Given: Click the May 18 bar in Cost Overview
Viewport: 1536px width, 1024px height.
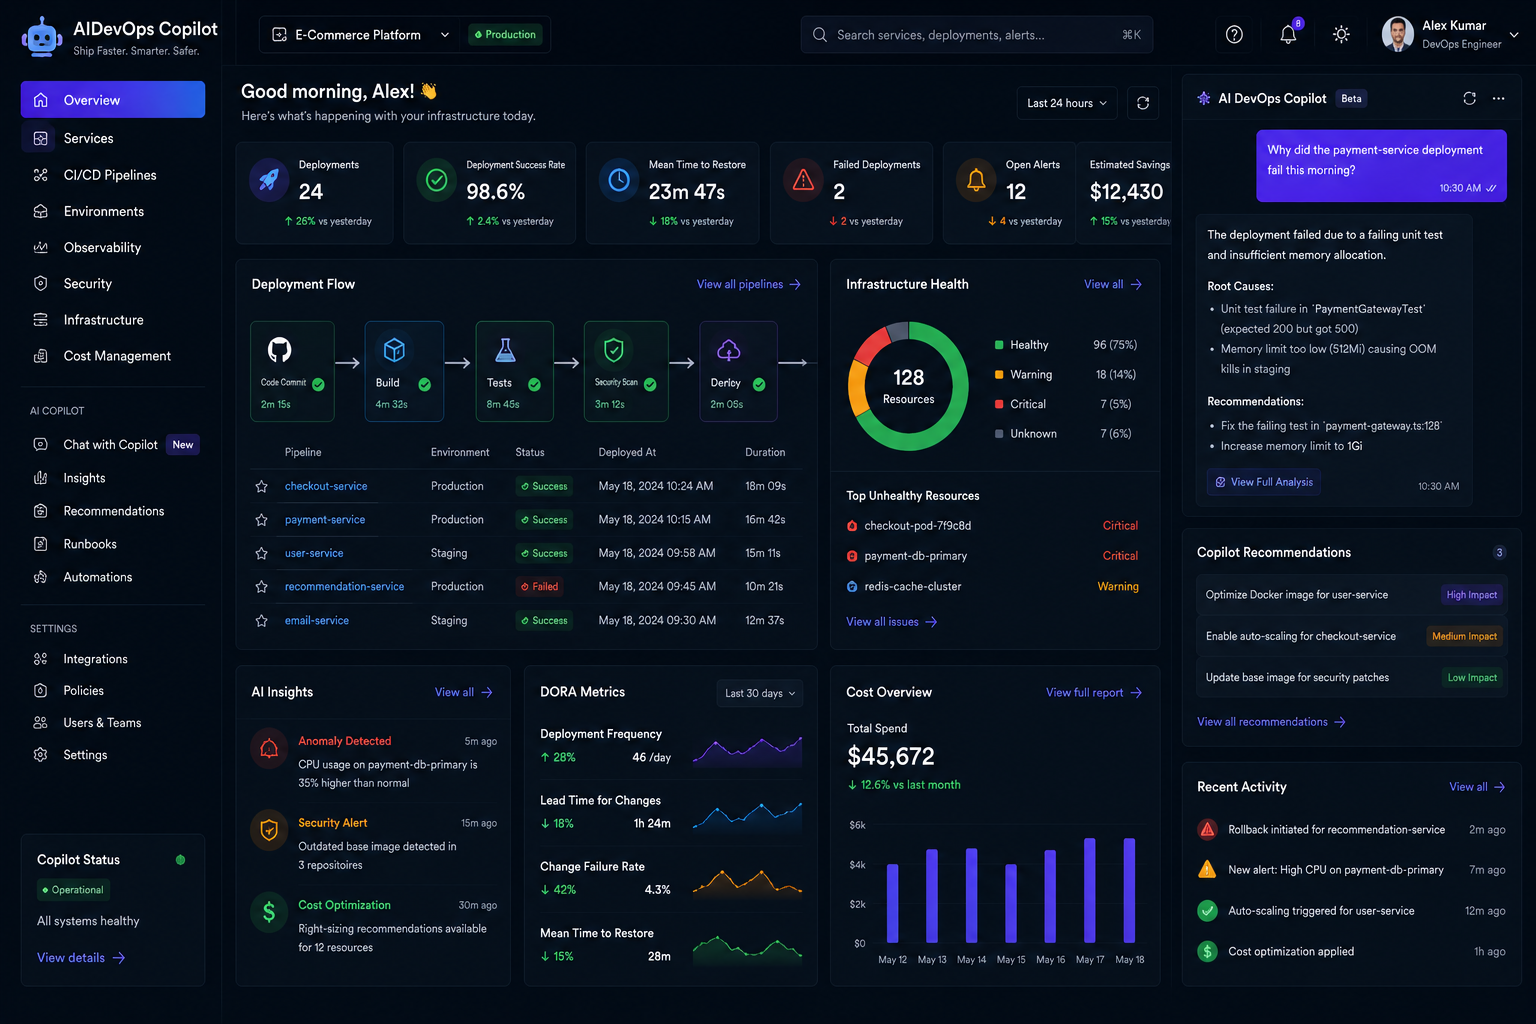Looking at the screenshot, I should (x=1129, y=891).
